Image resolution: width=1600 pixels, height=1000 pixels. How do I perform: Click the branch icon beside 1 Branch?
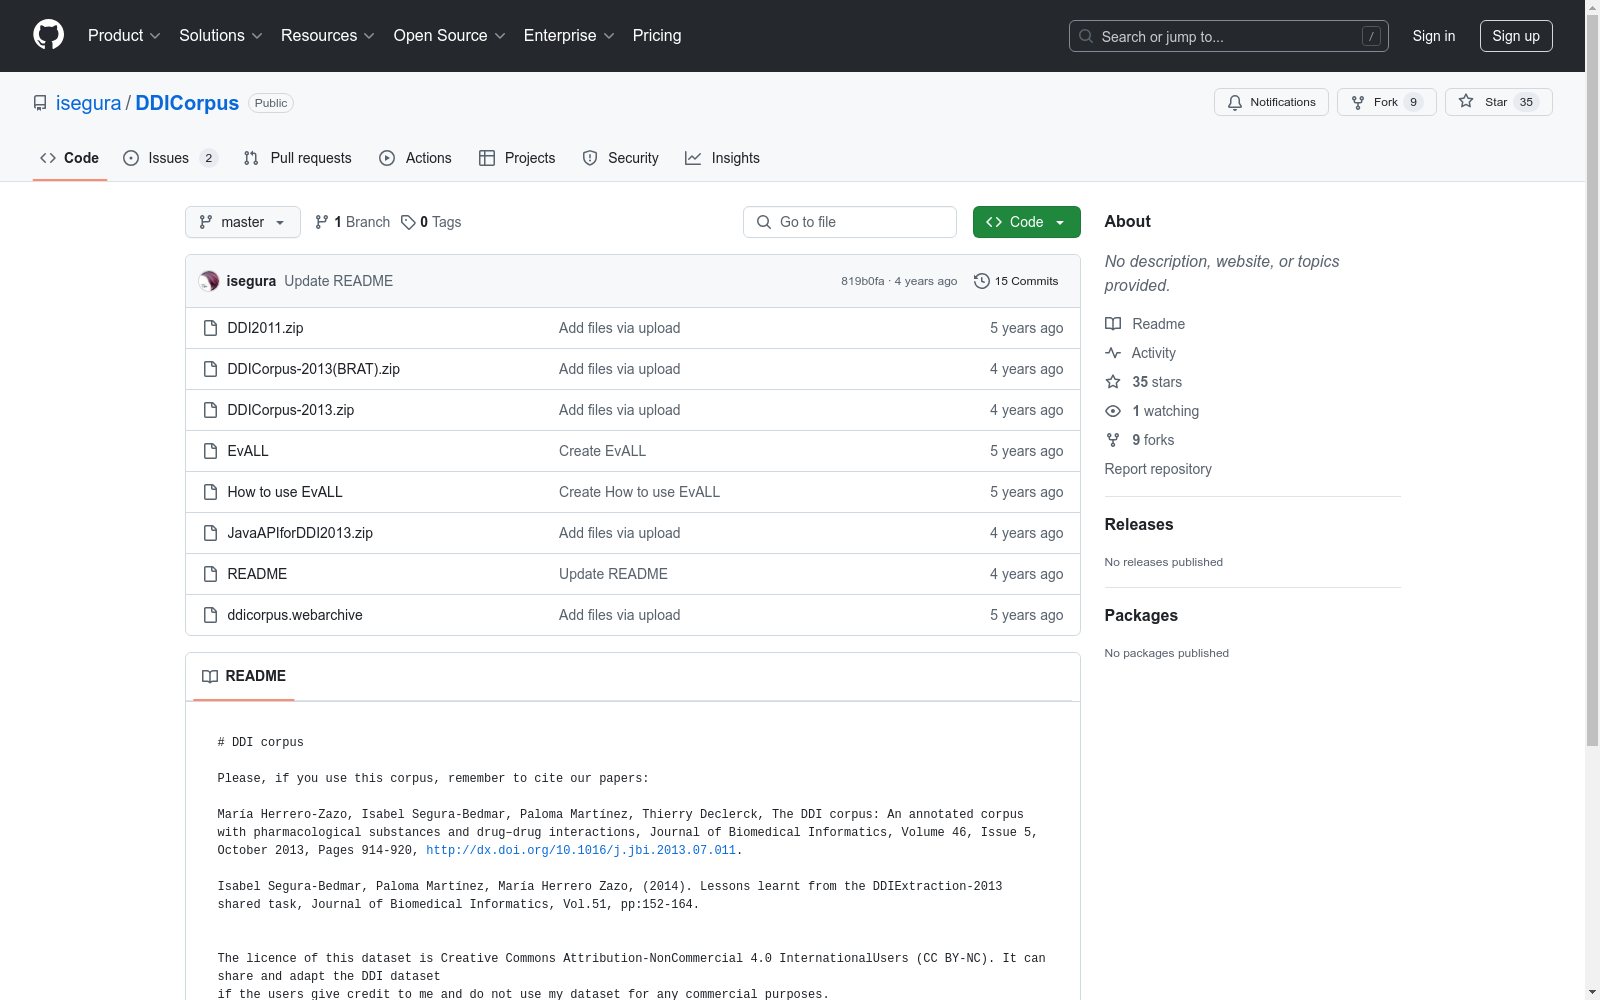pos(322,222)
